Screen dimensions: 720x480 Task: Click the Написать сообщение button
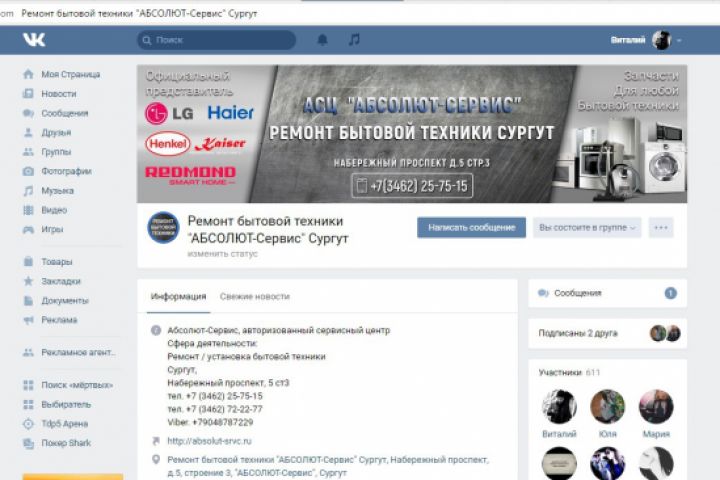coord(472,227)
